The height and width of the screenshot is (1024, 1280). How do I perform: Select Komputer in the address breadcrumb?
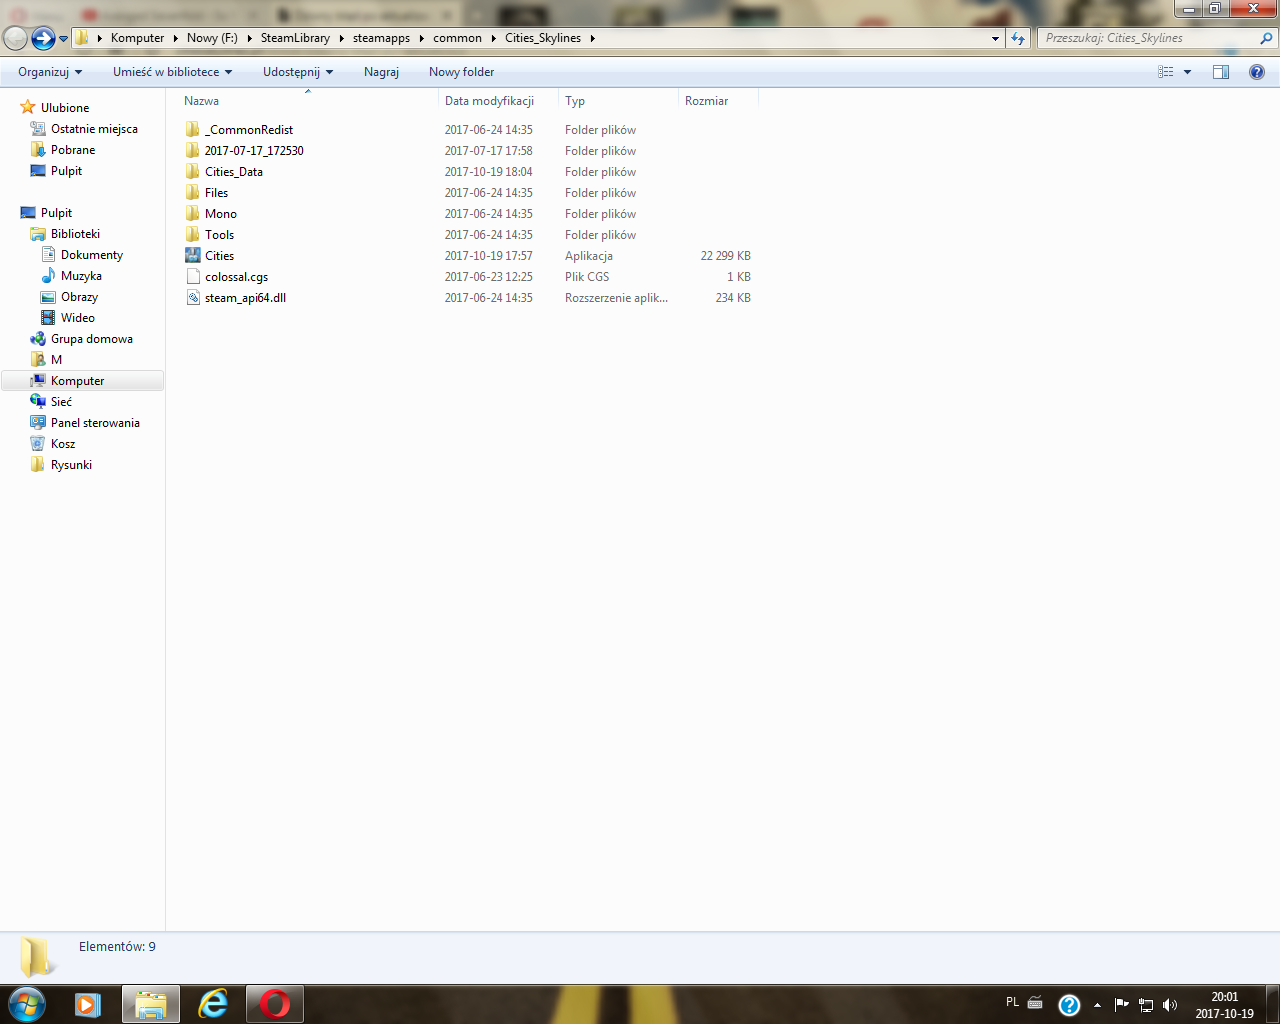pos(137,38)
